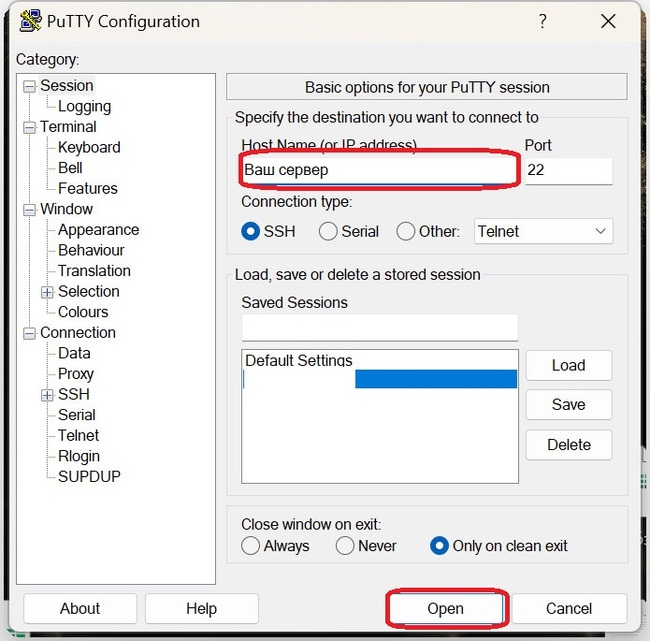Select SSH connection type

251,231
